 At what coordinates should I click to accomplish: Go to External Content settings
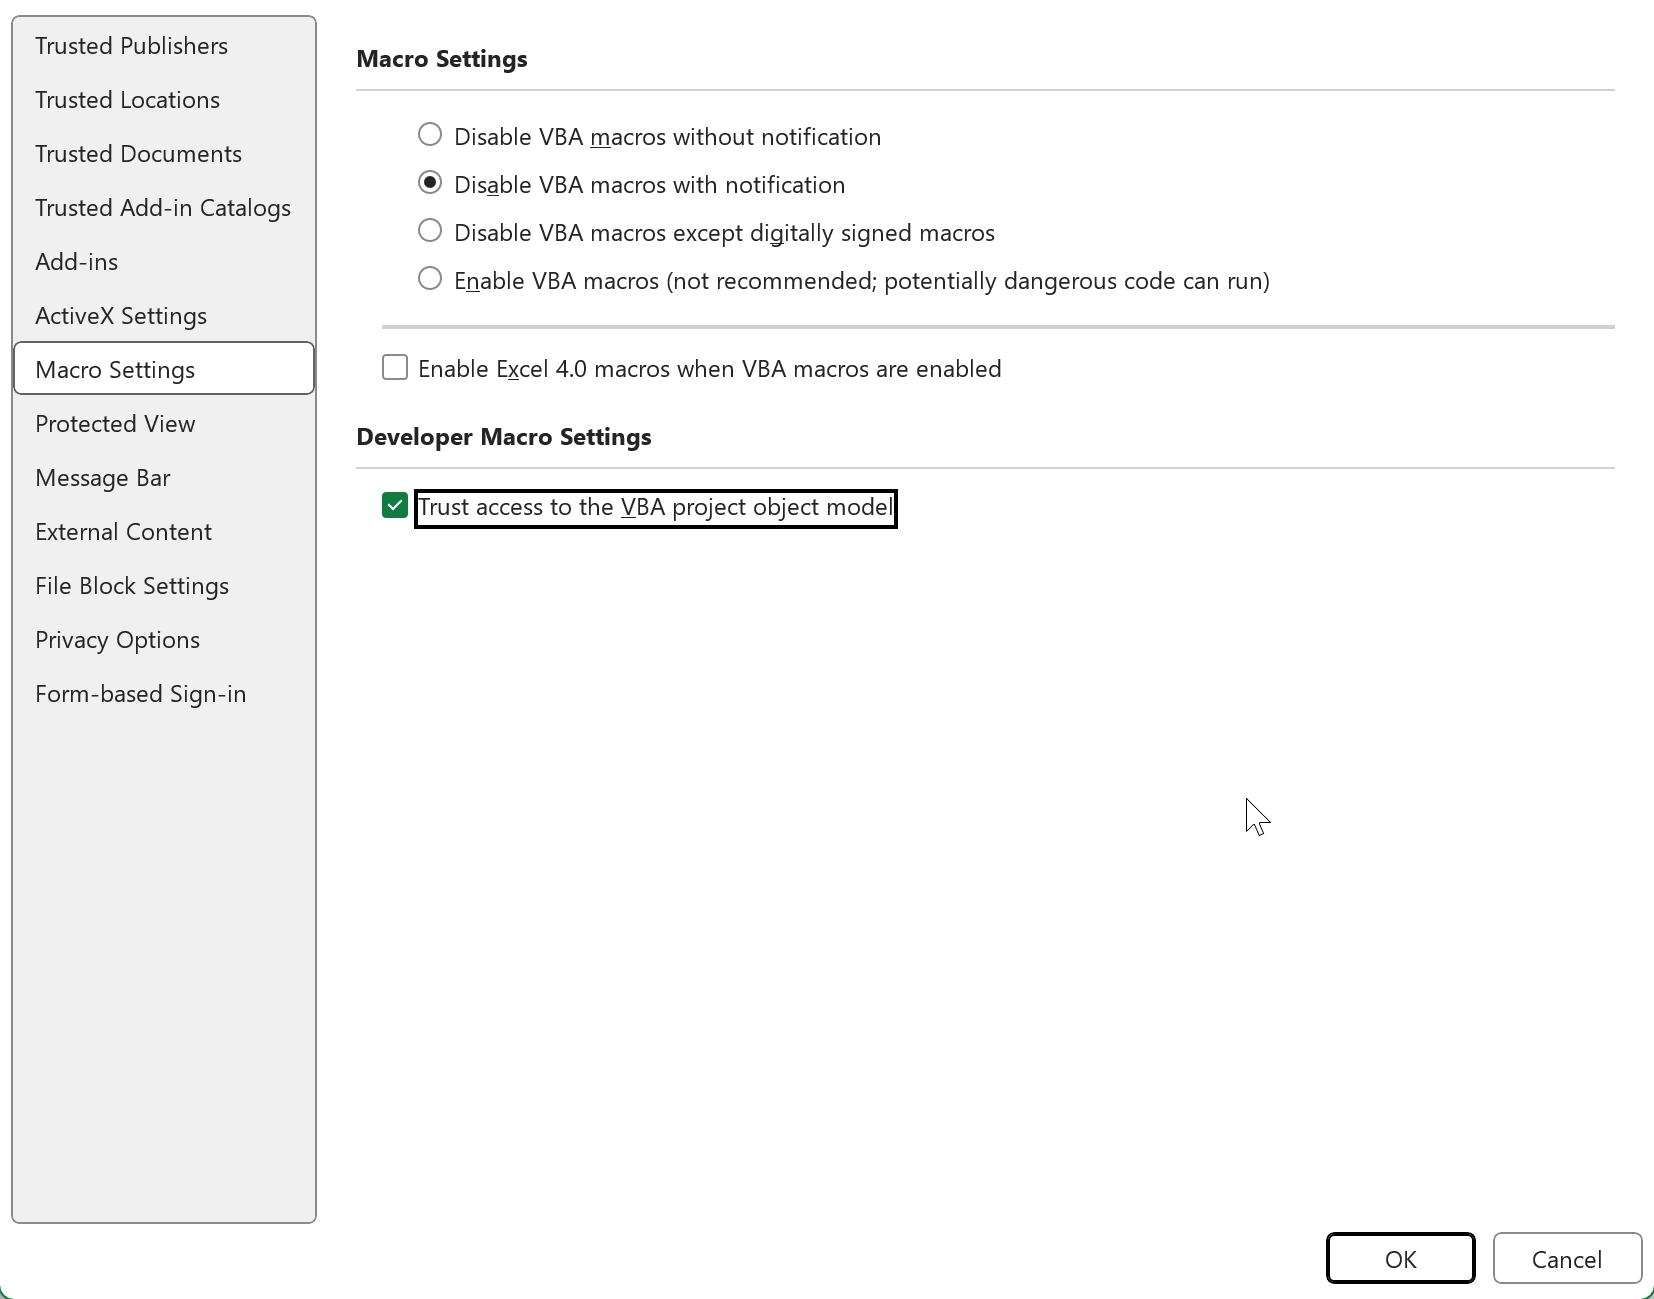click(123, 532)
